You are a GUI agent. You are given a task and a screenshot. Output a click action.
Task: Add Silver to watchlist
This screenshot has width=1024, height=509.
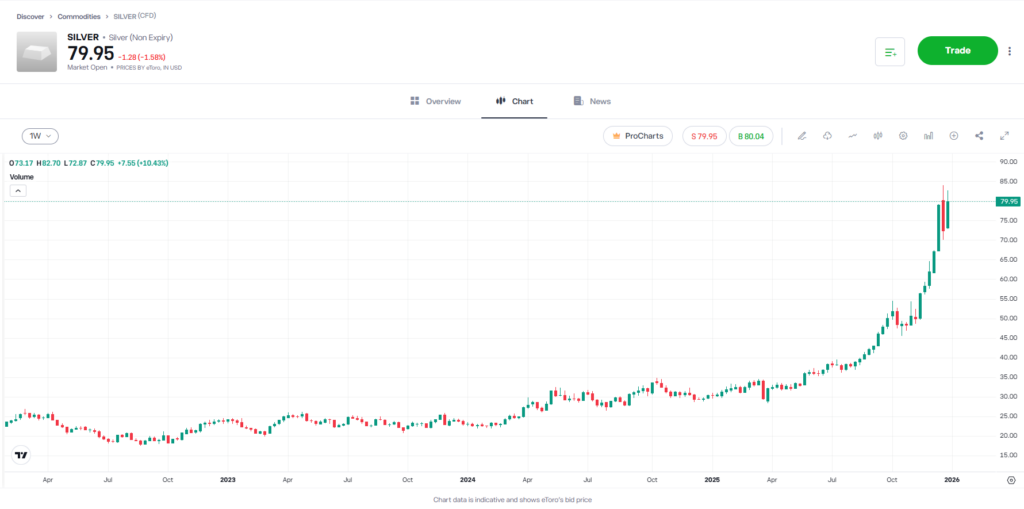[x=889, y=51]
